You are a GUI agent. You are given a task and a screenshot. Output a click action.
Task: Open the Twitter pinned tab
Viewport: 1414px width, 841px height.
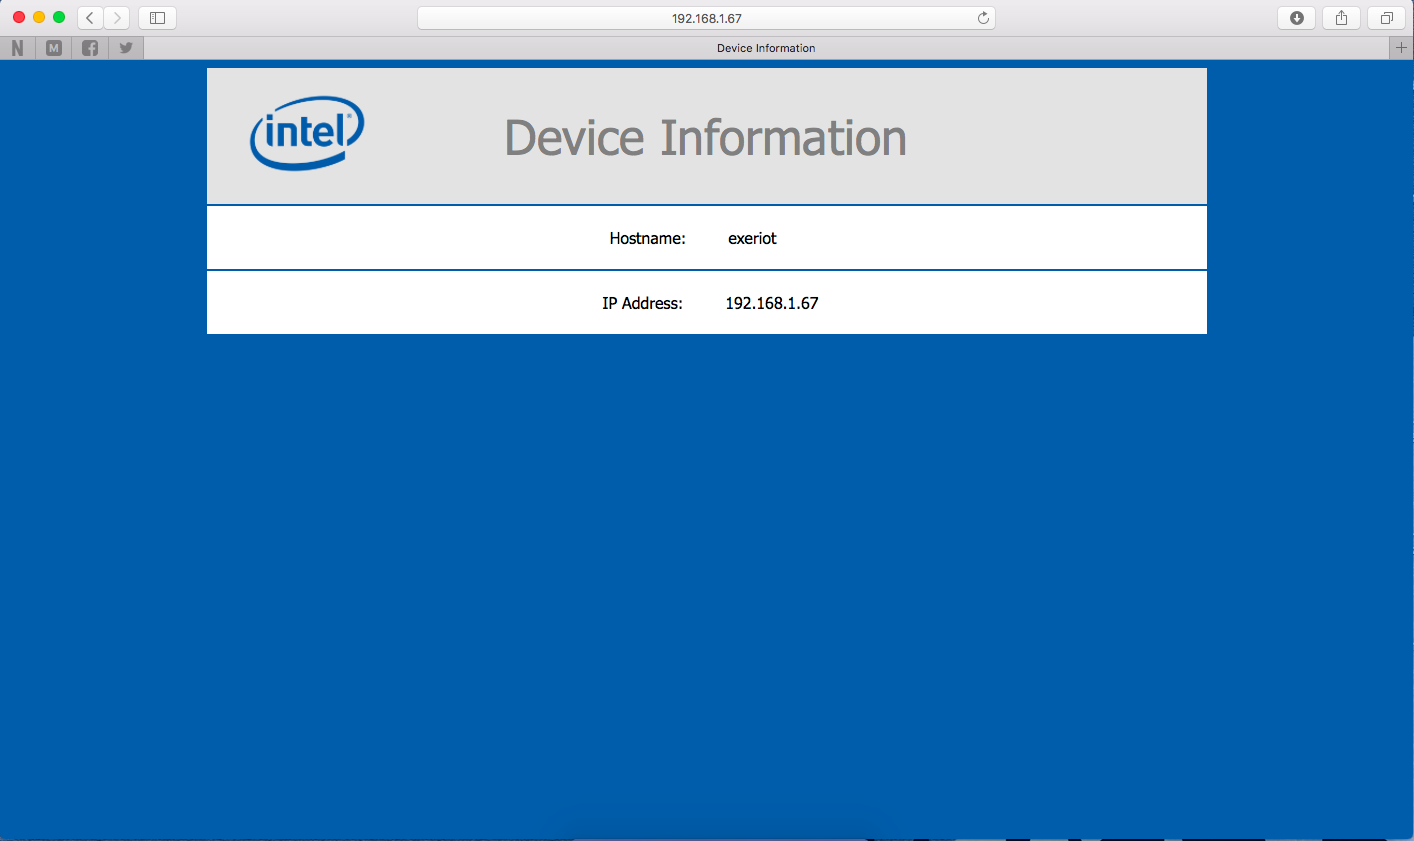tap(126, 48)
